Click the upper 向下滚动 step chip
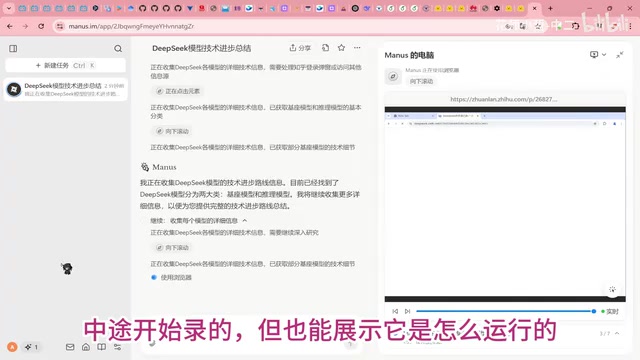 [x=173, y=131]
